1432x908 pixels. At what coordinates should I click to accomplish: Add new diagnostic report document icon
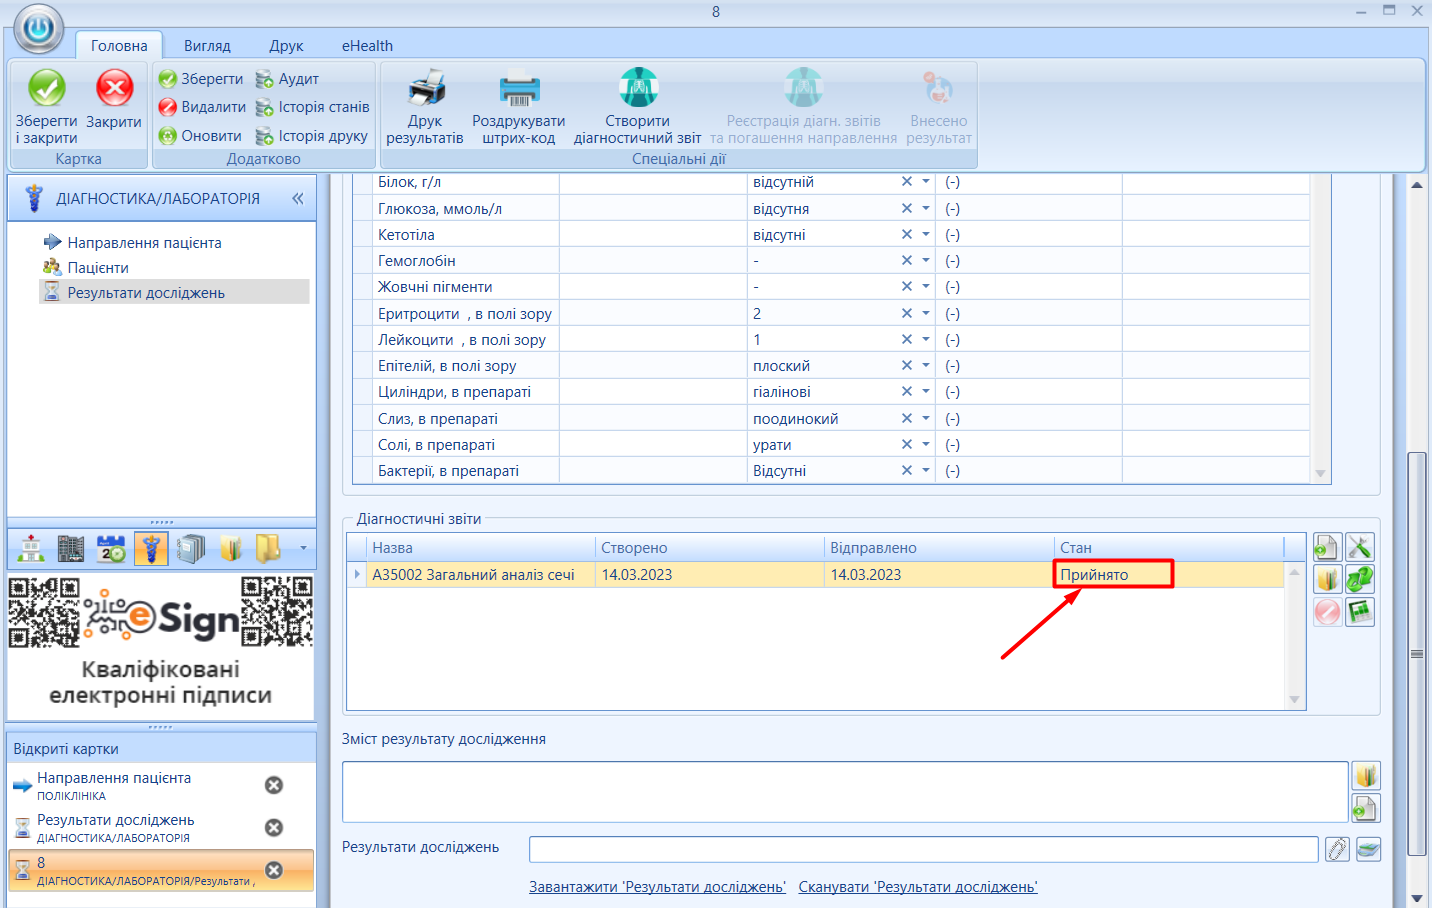pyautogui.click(x=1327, y=547)
